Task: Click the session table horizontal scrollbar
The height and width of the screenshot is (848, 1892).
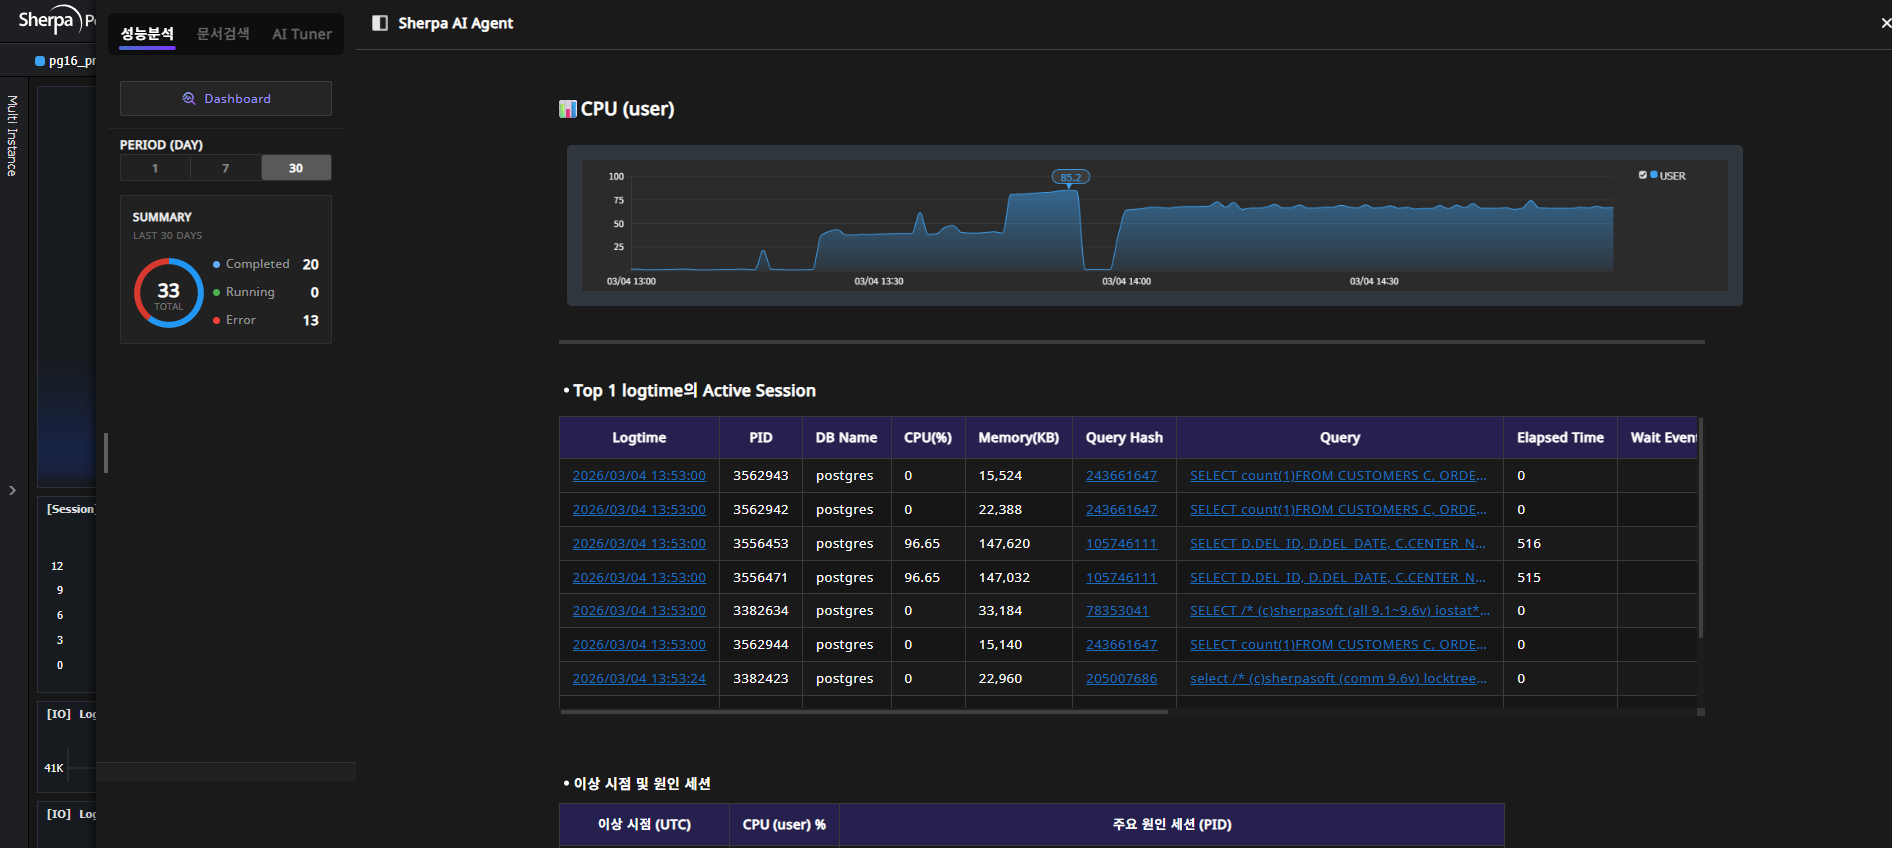Action: (x=864, y=712)
